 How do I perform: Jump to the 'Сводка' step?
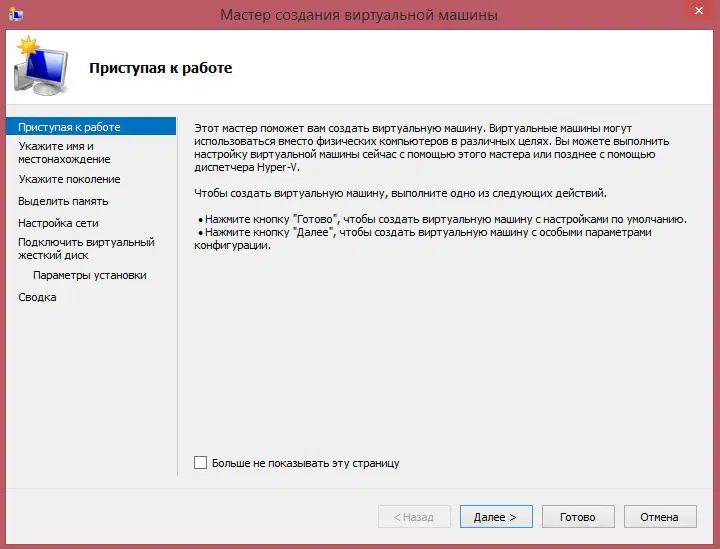pos(37,297)
